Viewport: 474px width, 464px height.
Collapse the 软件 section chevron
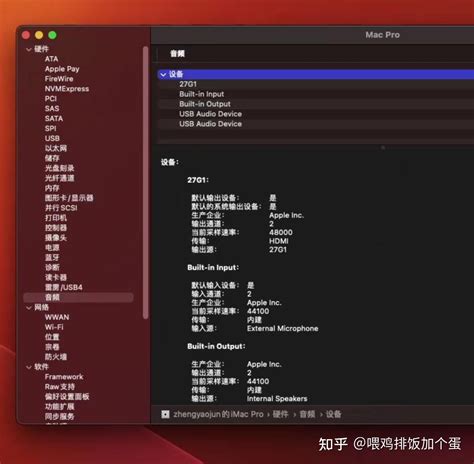click(29, 367)
